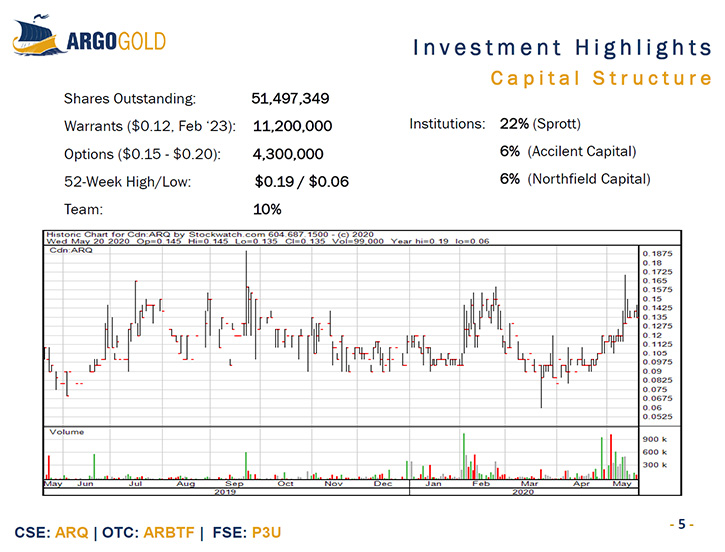
Task: Click the 0.09 price axis label
Action: click(x=652, y=371)
